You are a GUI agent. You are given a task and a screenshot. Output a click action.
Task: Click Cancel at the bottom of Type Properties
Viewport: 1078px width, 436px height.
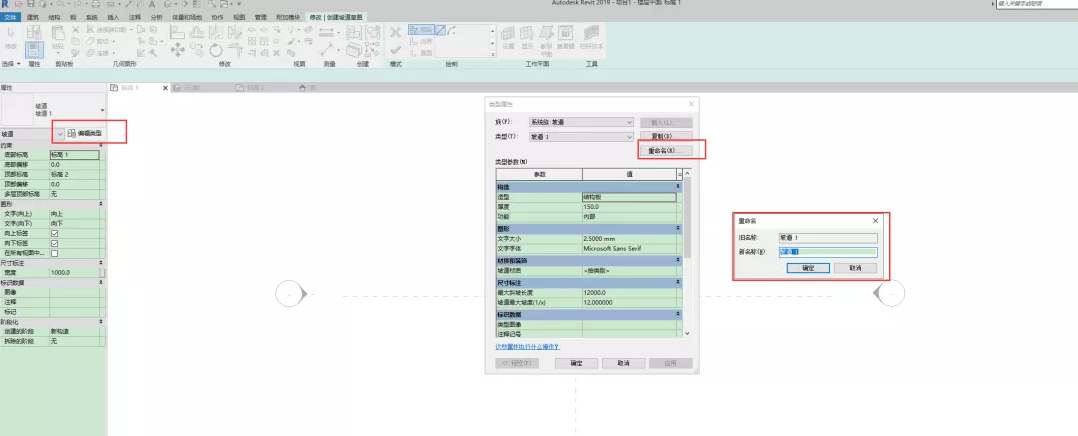click(x=624, y=363)
